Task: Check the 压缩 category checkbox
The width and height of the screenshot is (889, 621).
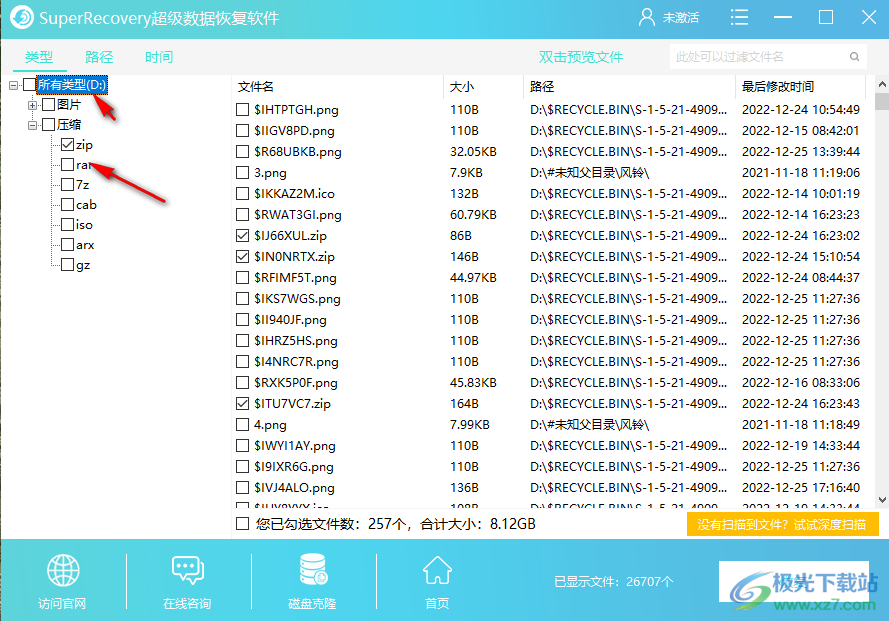Action: click(x=49, y=124)
